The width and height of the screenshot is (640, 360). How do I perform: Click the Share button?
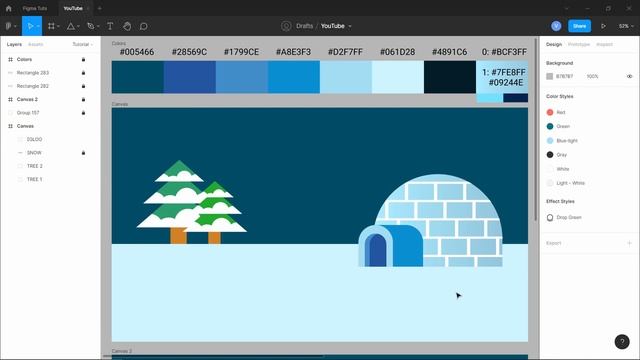579,26
